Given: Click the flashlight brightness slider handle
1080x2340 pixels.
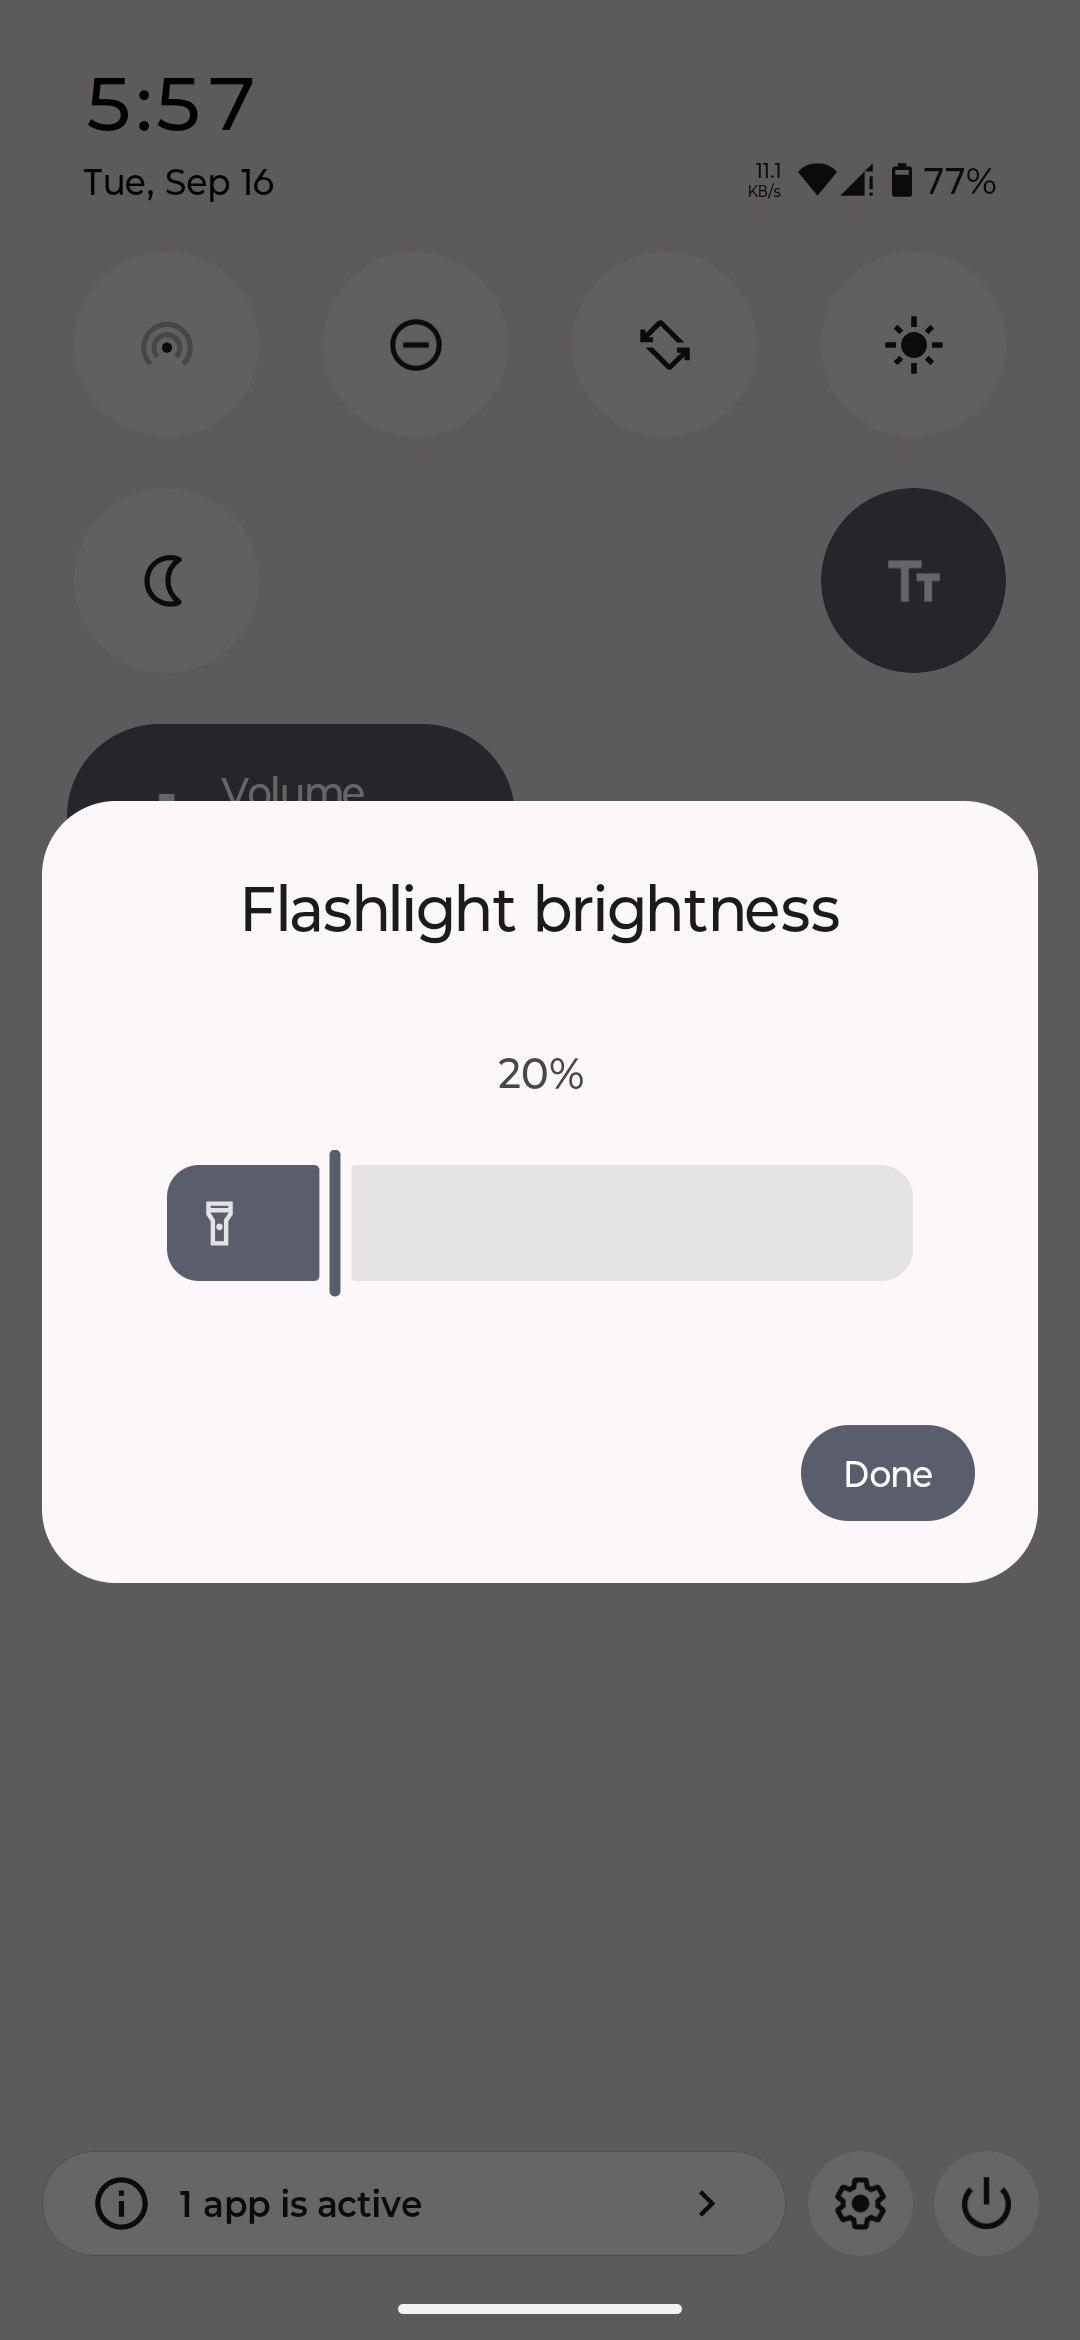Looking at the screenshot, I should (335, 1223).
